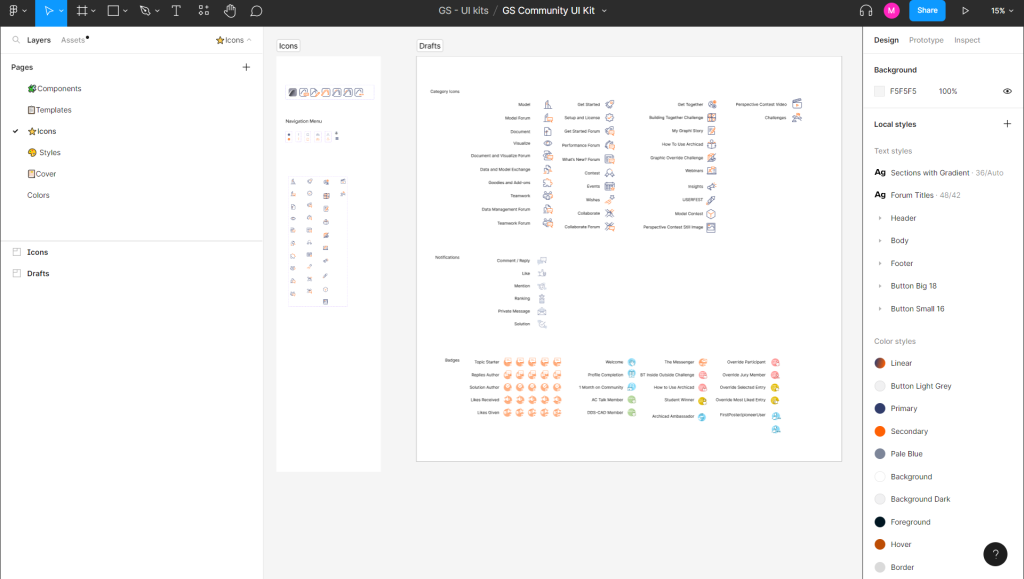Expand the Footer text styles group
This screenshot has width=1024, height=579.
click(880, 264)
